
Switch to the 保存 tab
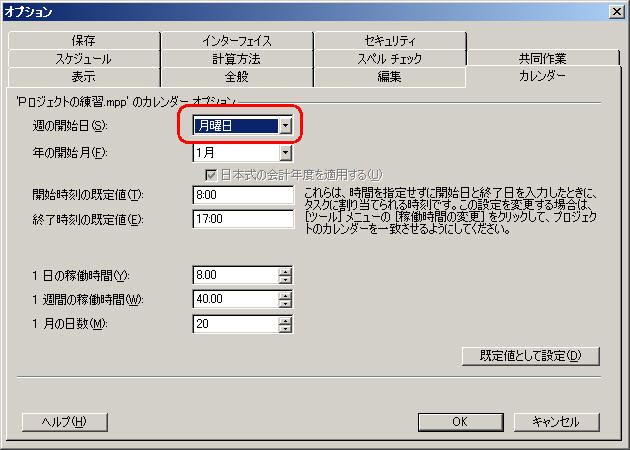pyautogui.click(x=83, y=41)
